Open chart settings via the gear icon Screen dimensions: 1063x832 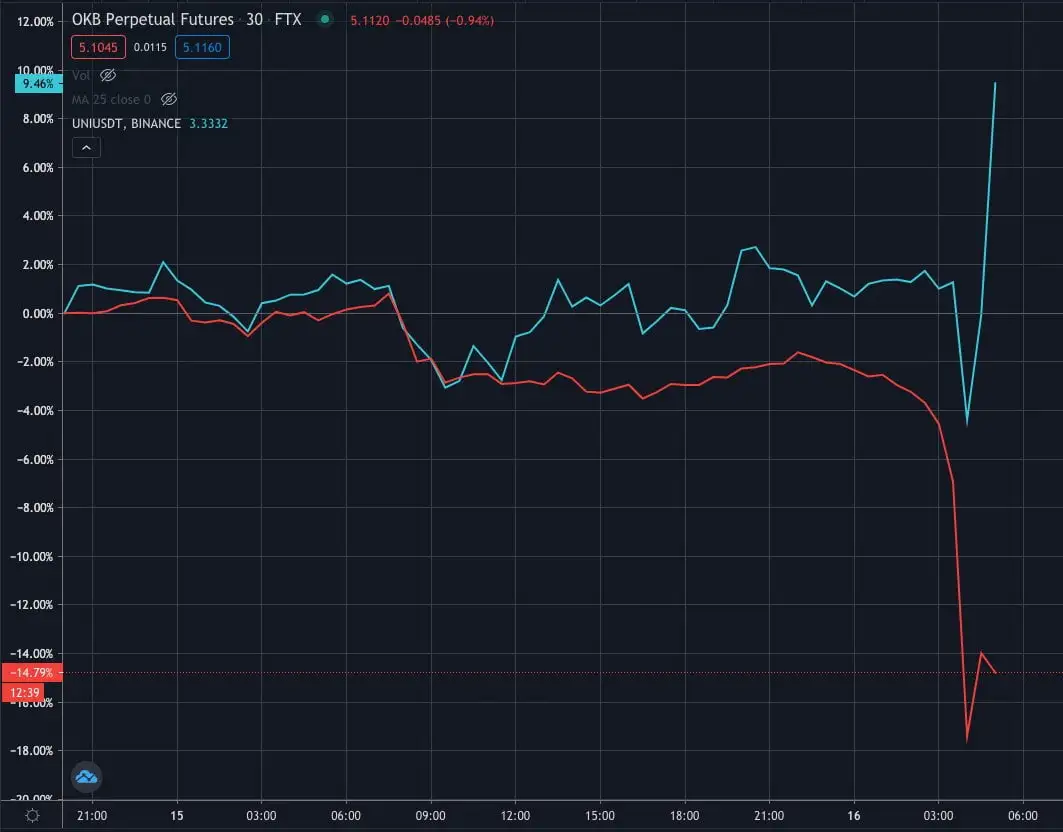[x=32, y=816]
